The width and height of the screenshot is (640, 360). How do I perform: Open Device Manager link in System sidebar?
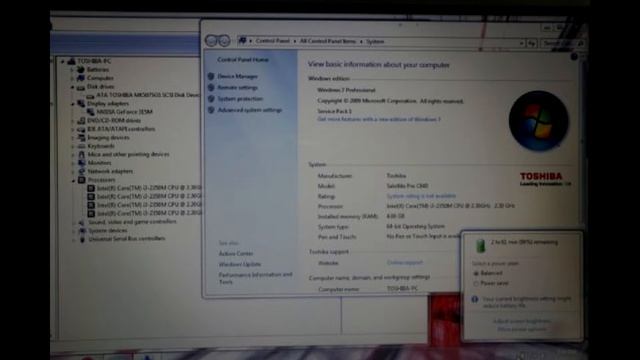238,76
